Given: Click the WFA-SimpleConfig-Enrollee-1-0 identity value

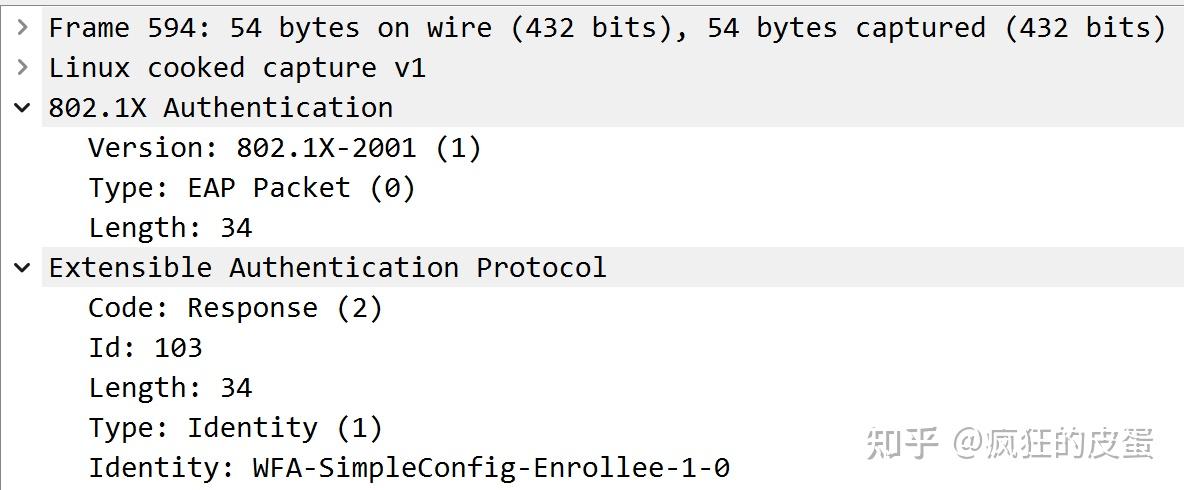Looking at the screenshot, I should (490, 467).
